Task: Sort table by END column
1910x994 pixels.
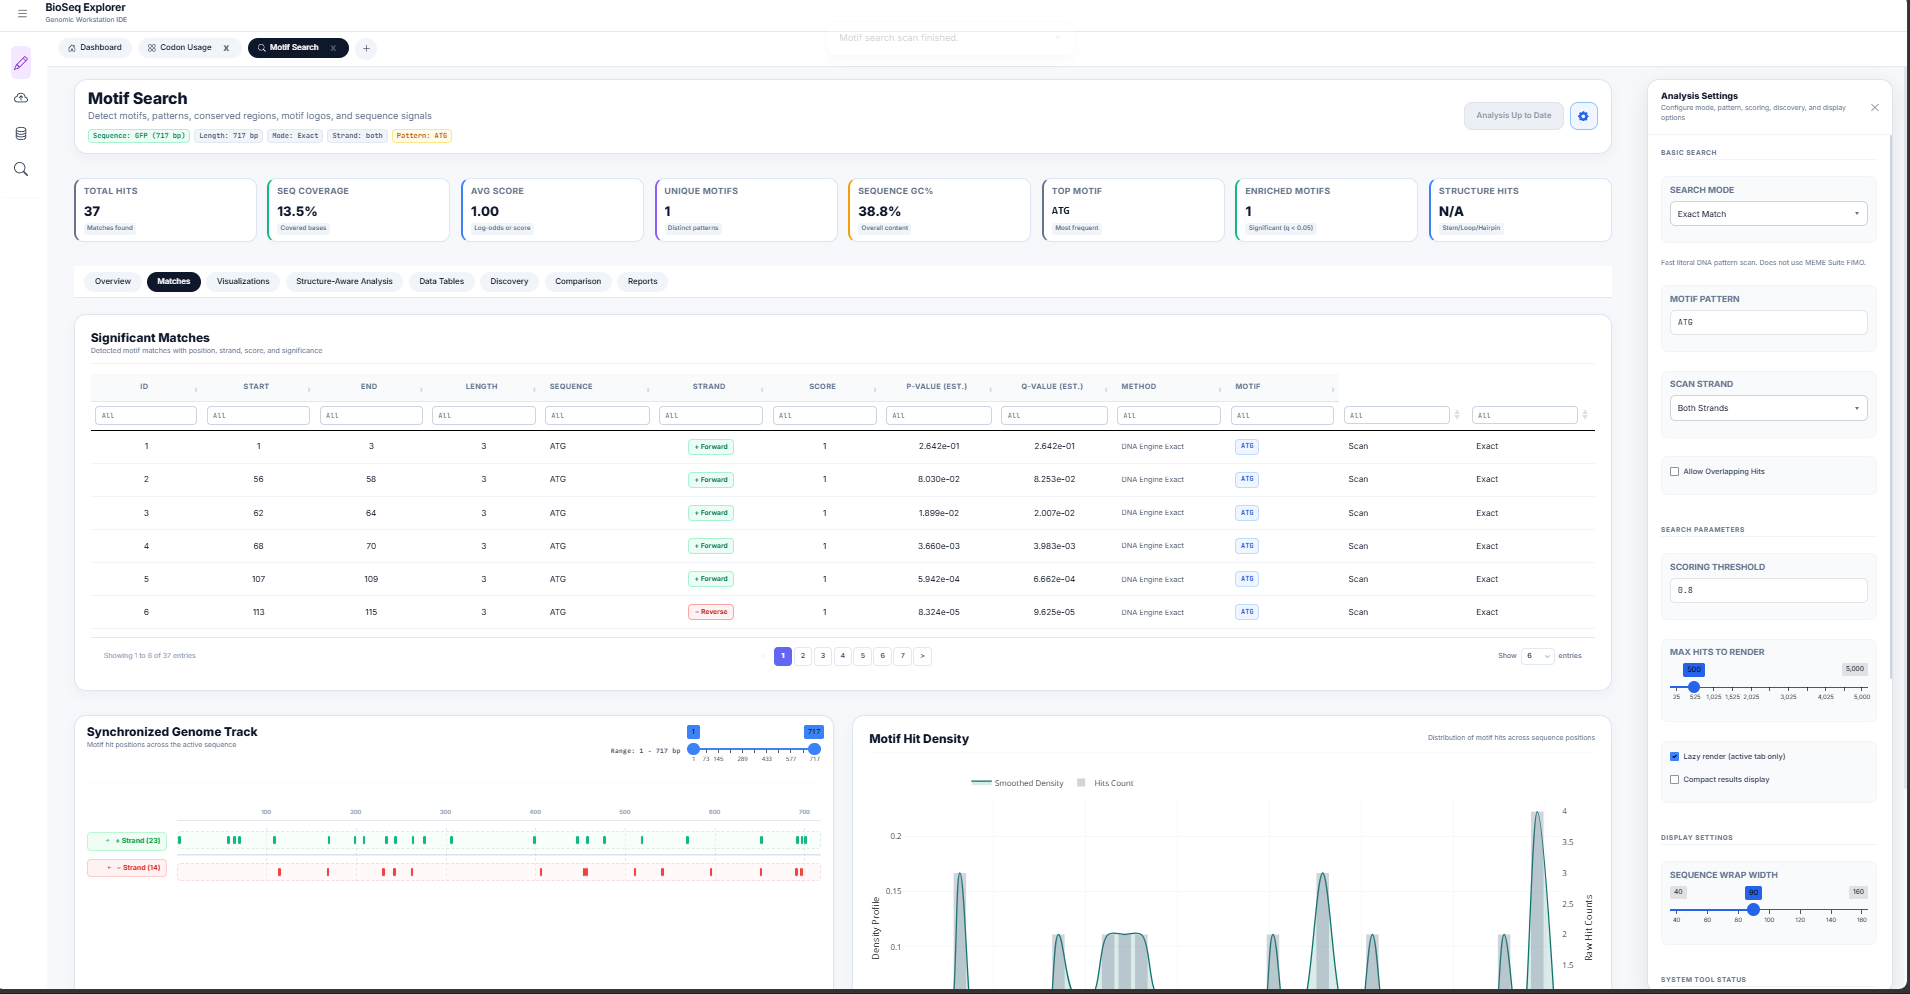Action: click(369, 386)
